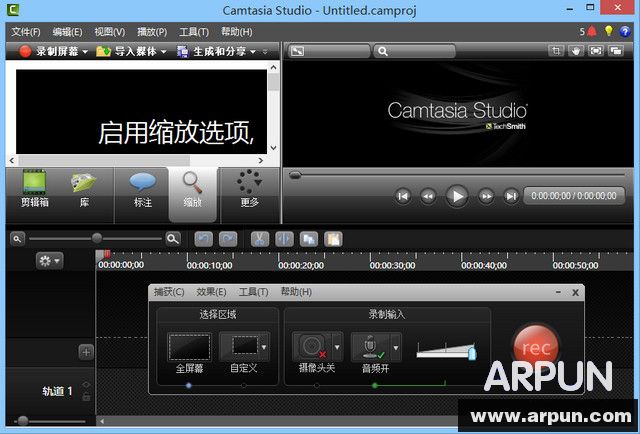Open the 编辑(E) menu

coord(67,32)
